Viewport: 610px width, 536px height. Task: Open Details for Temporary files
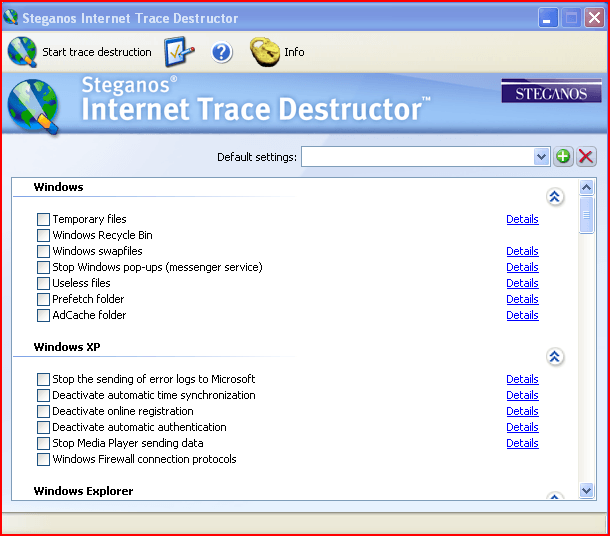click(x=522, y=219)
